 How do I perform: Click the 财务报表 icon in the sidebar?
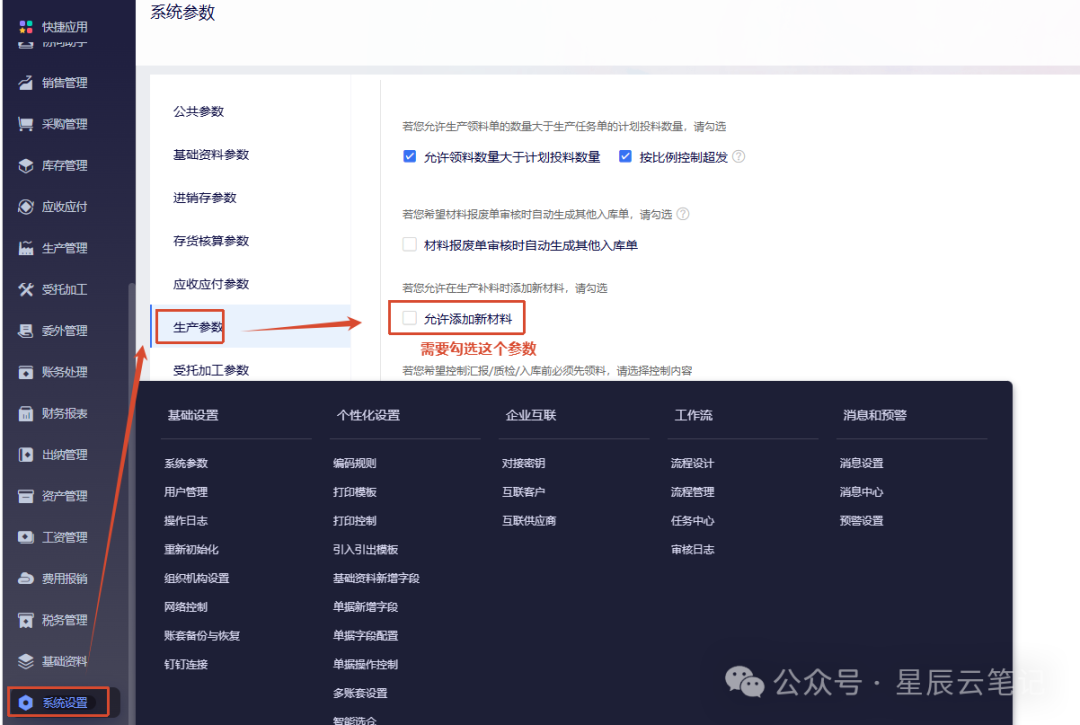point(25,413)
